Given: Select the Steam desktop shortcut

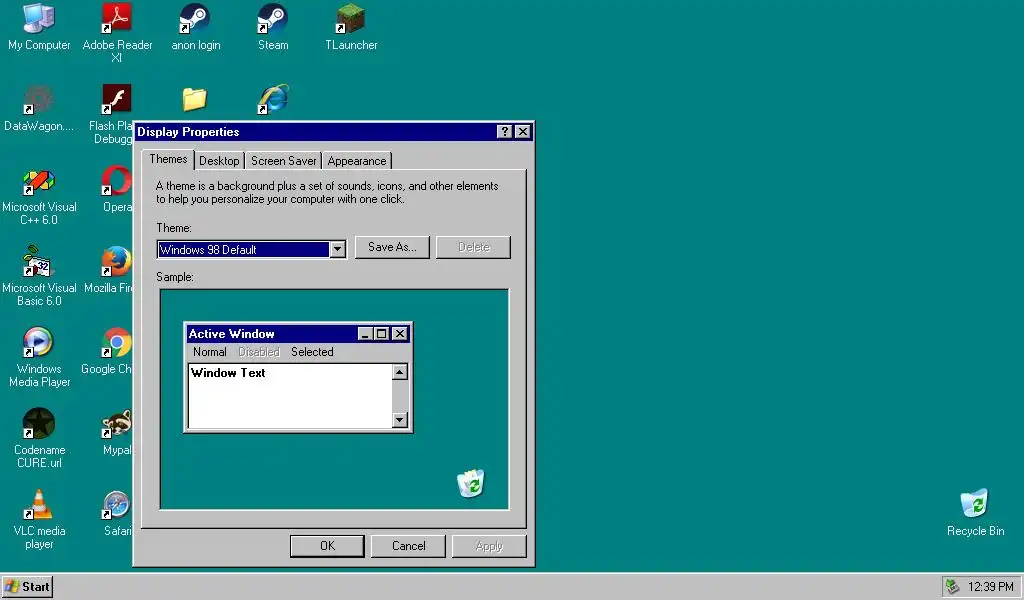Looking at the screenshot, I should coord(273,27).
